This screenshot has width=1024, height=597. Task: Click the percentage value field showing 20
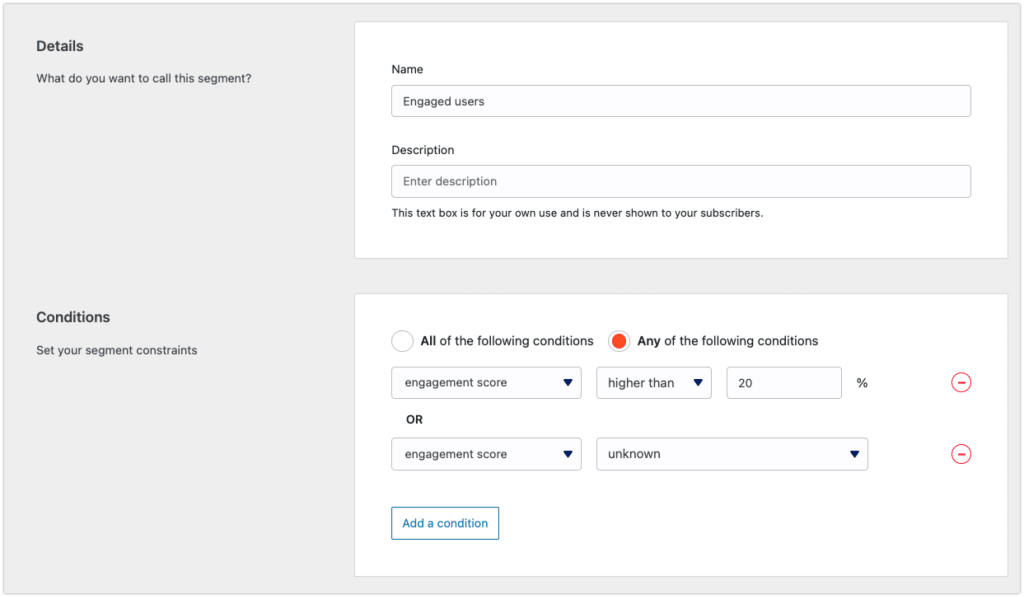tap(784, 383)
